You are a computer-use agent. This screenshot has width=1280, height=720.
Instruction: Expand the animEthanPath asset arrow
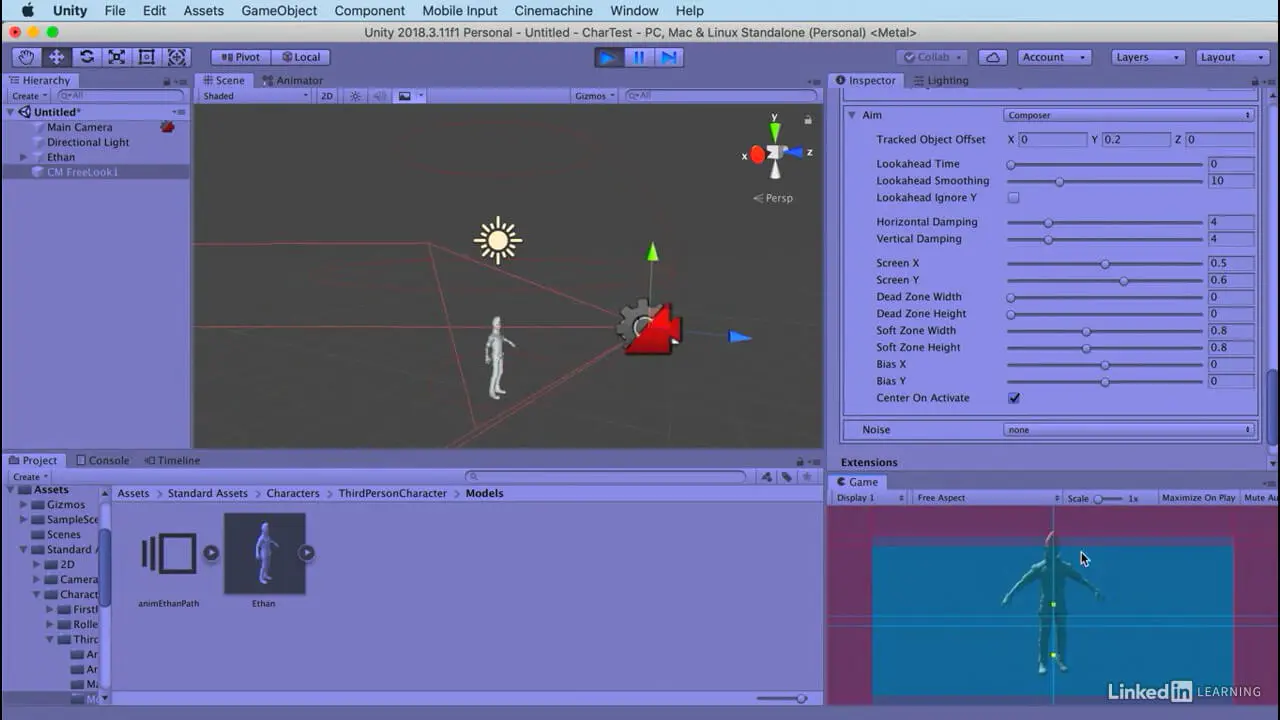click(211, 552)
